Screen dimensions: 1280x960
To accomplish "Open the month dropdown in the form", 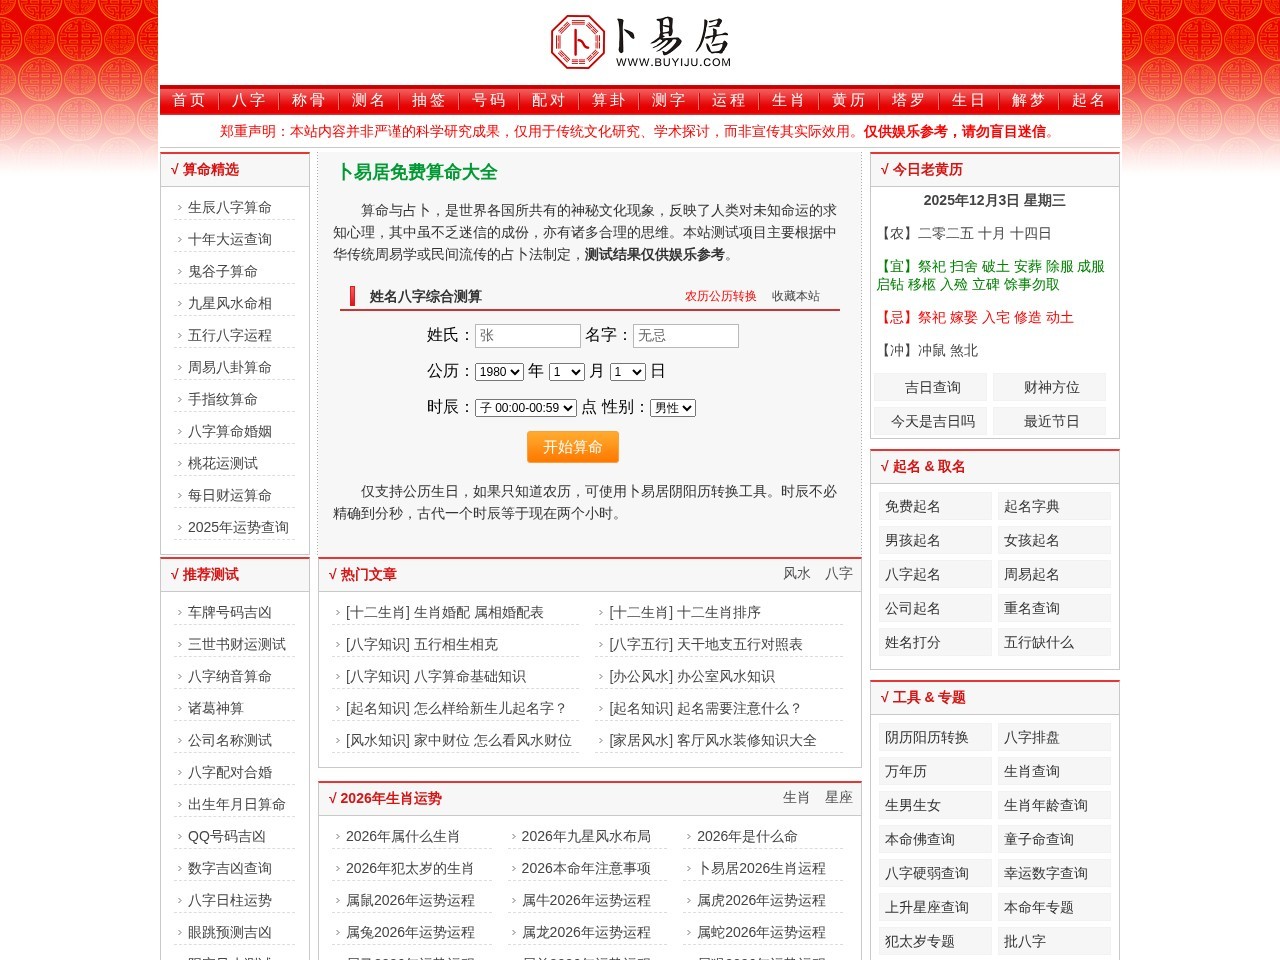I will [x=565, y=371].
